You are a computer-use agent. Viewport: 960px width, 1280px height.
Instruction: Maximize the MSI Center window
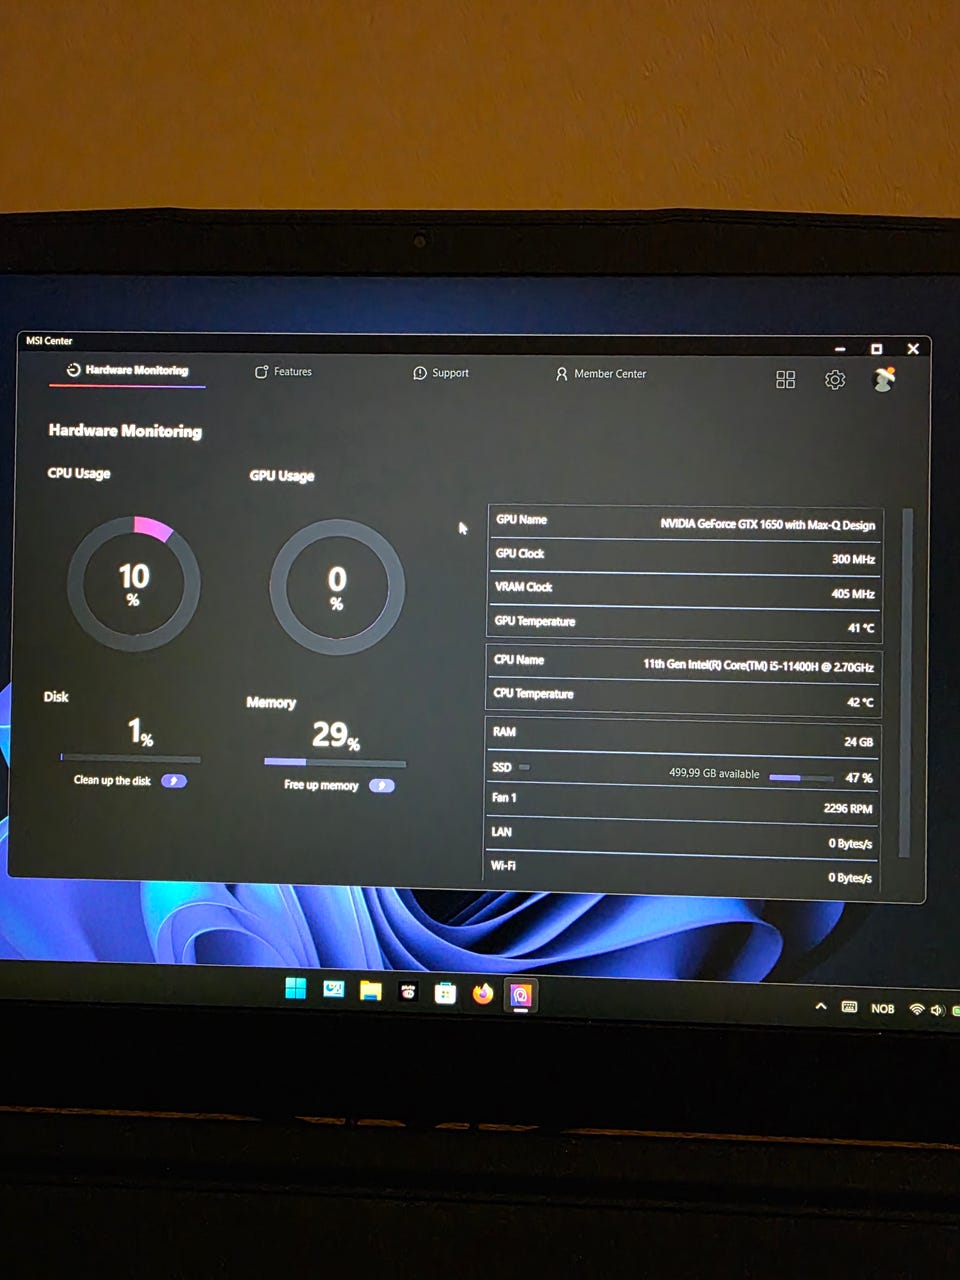click(876, 349)
